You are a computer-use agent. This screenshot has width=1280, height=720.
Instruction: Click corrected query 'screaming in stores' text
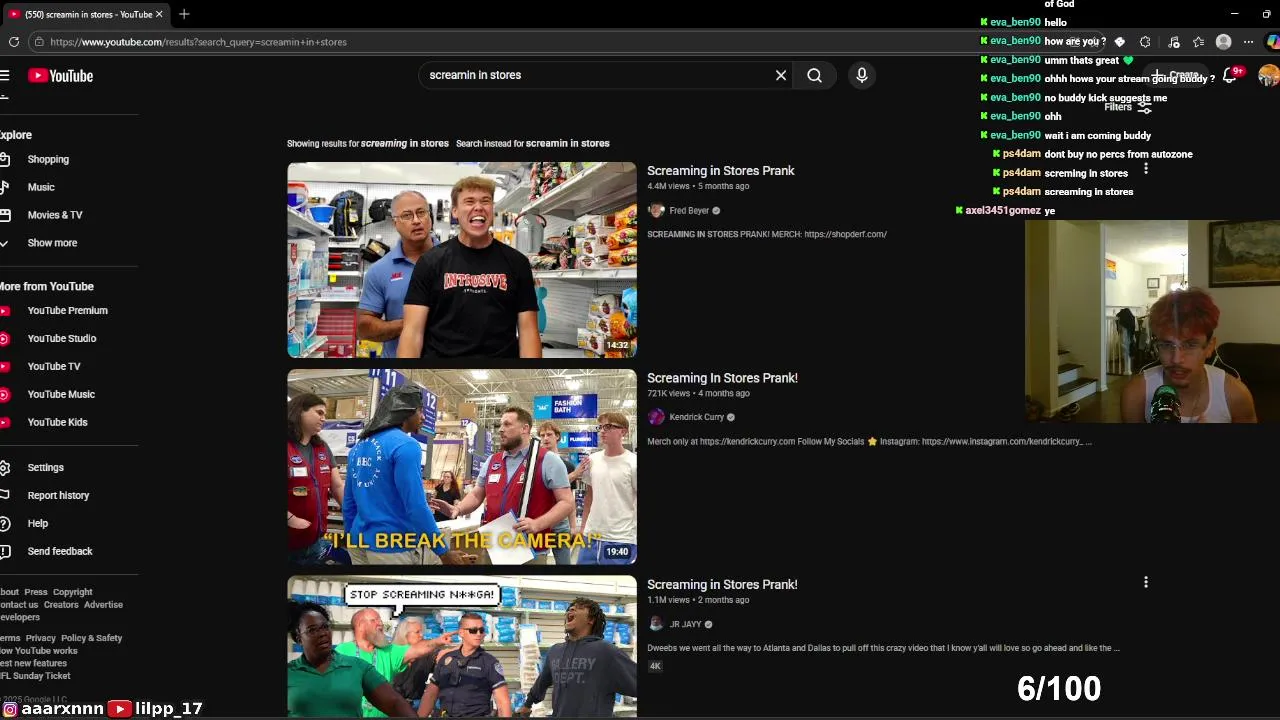pos(404,143)
